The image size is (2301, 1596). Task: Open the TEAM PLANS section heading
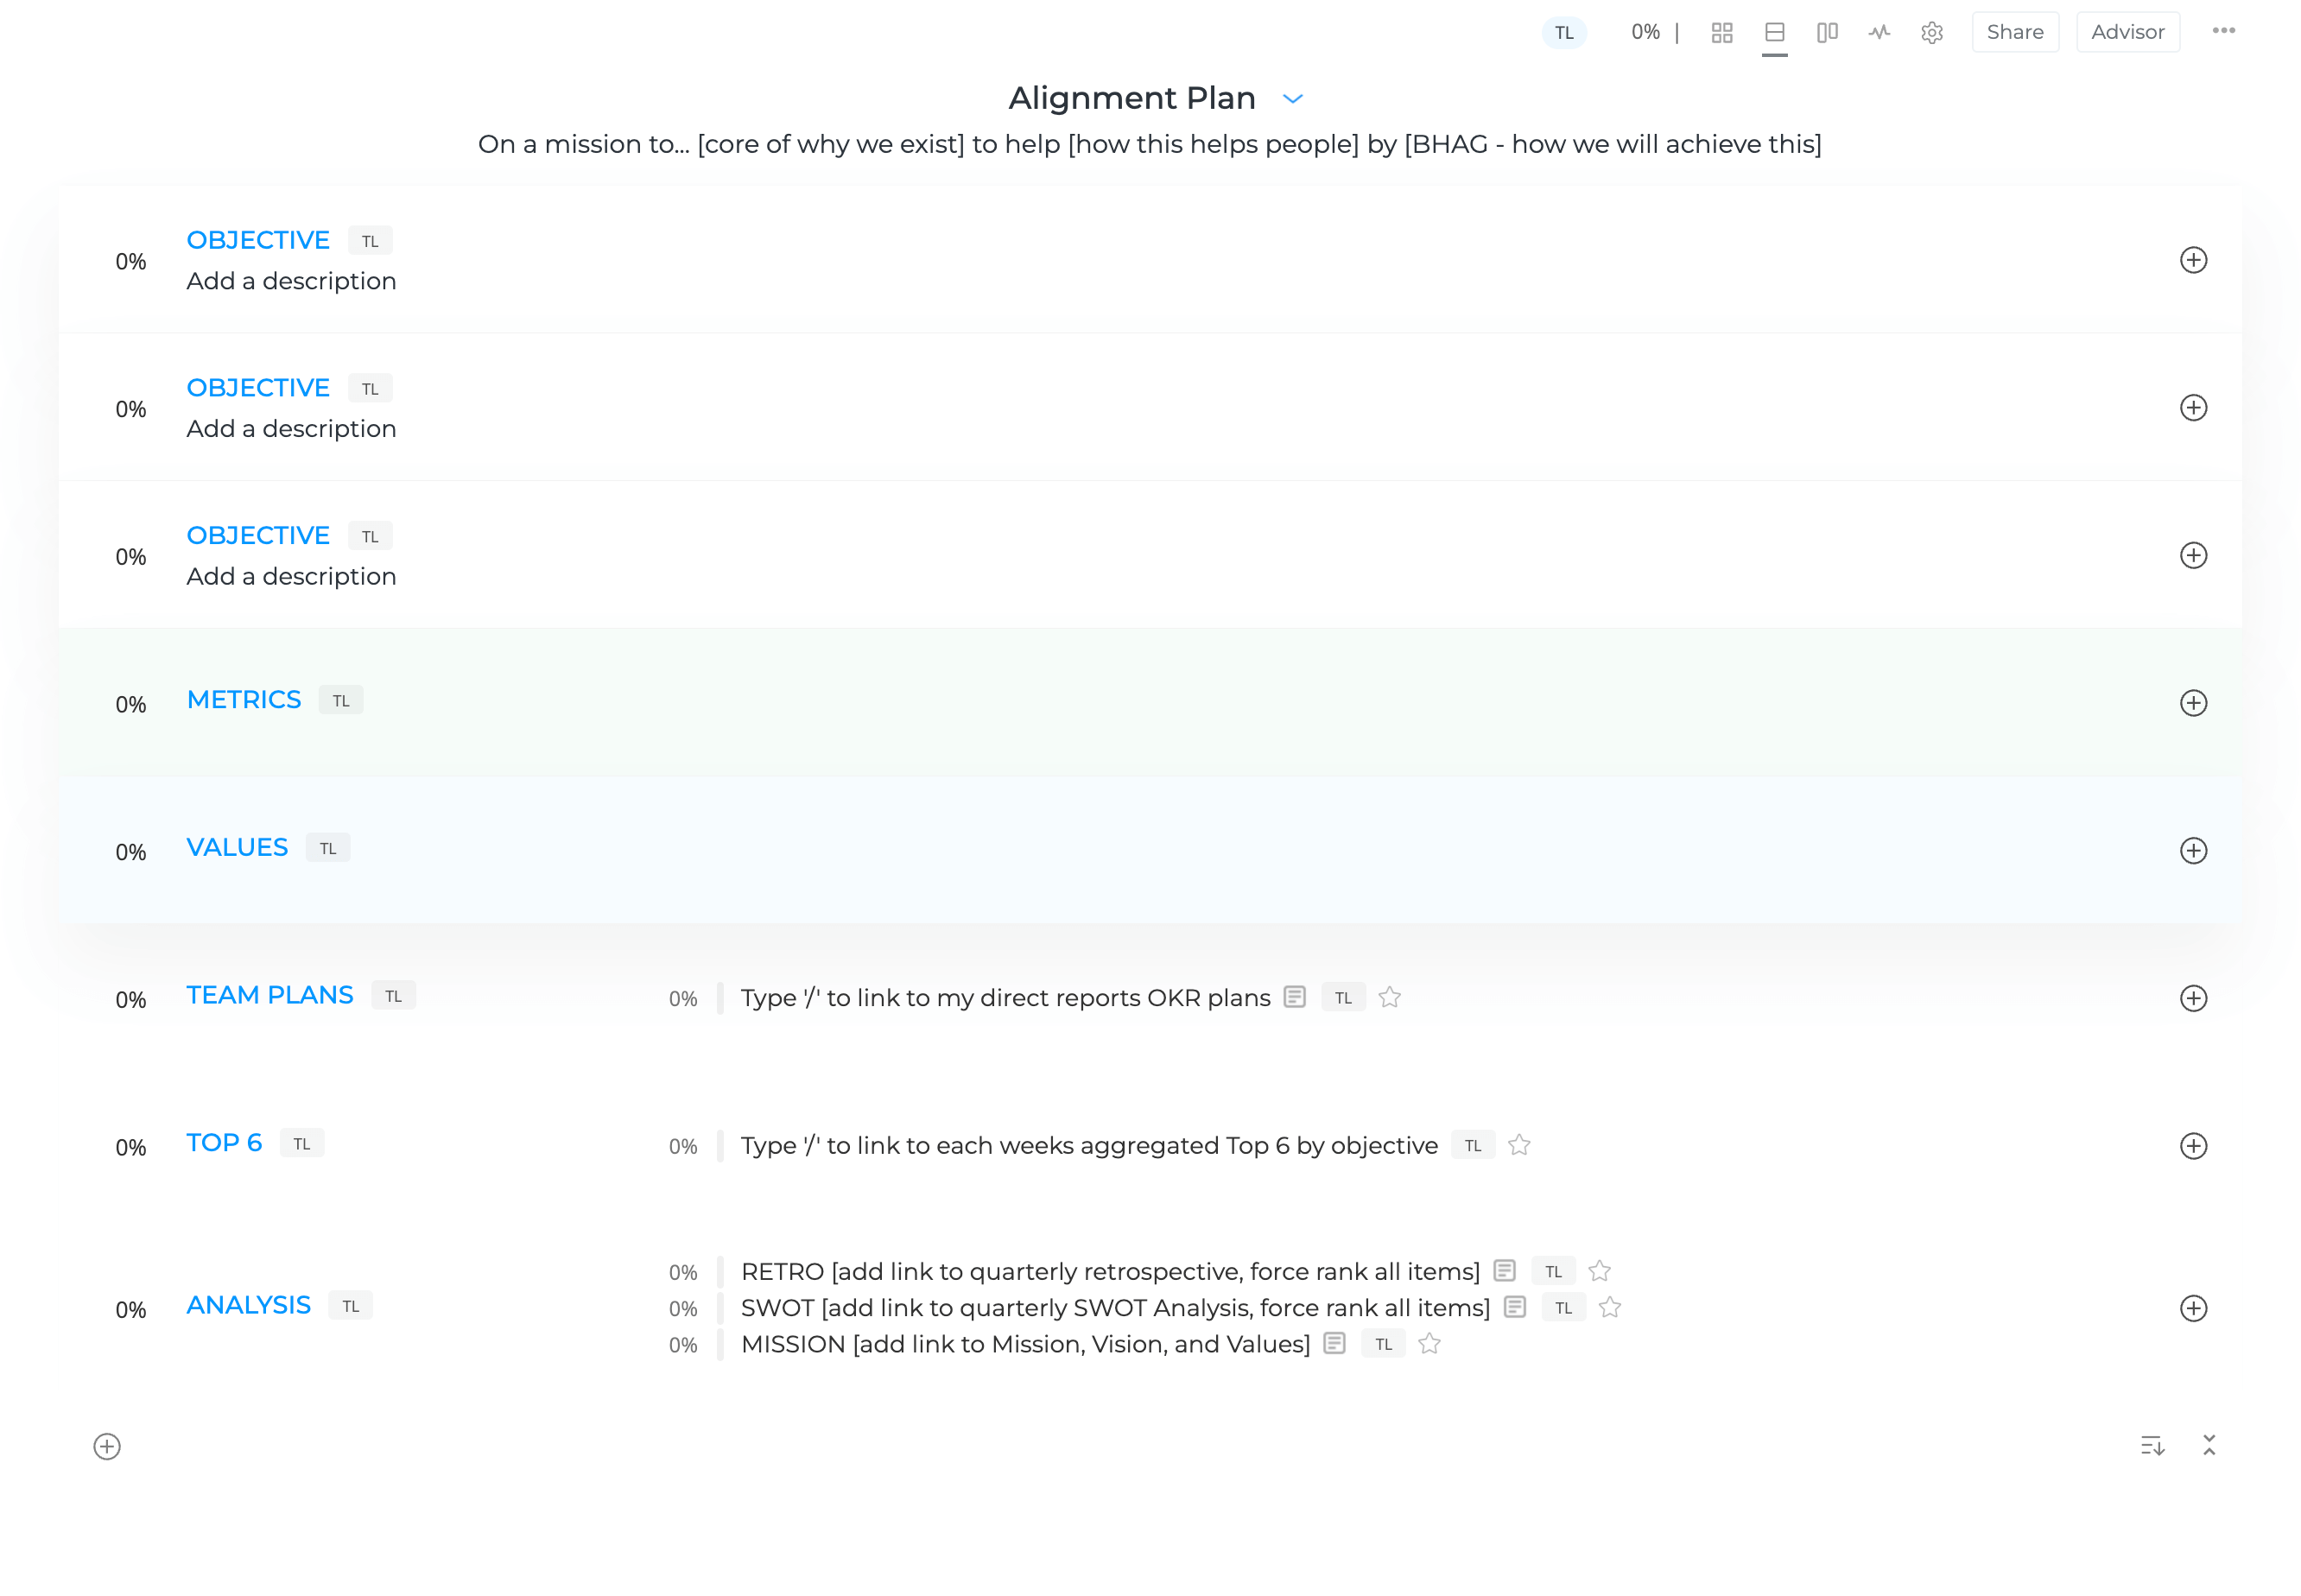point(270,995)
